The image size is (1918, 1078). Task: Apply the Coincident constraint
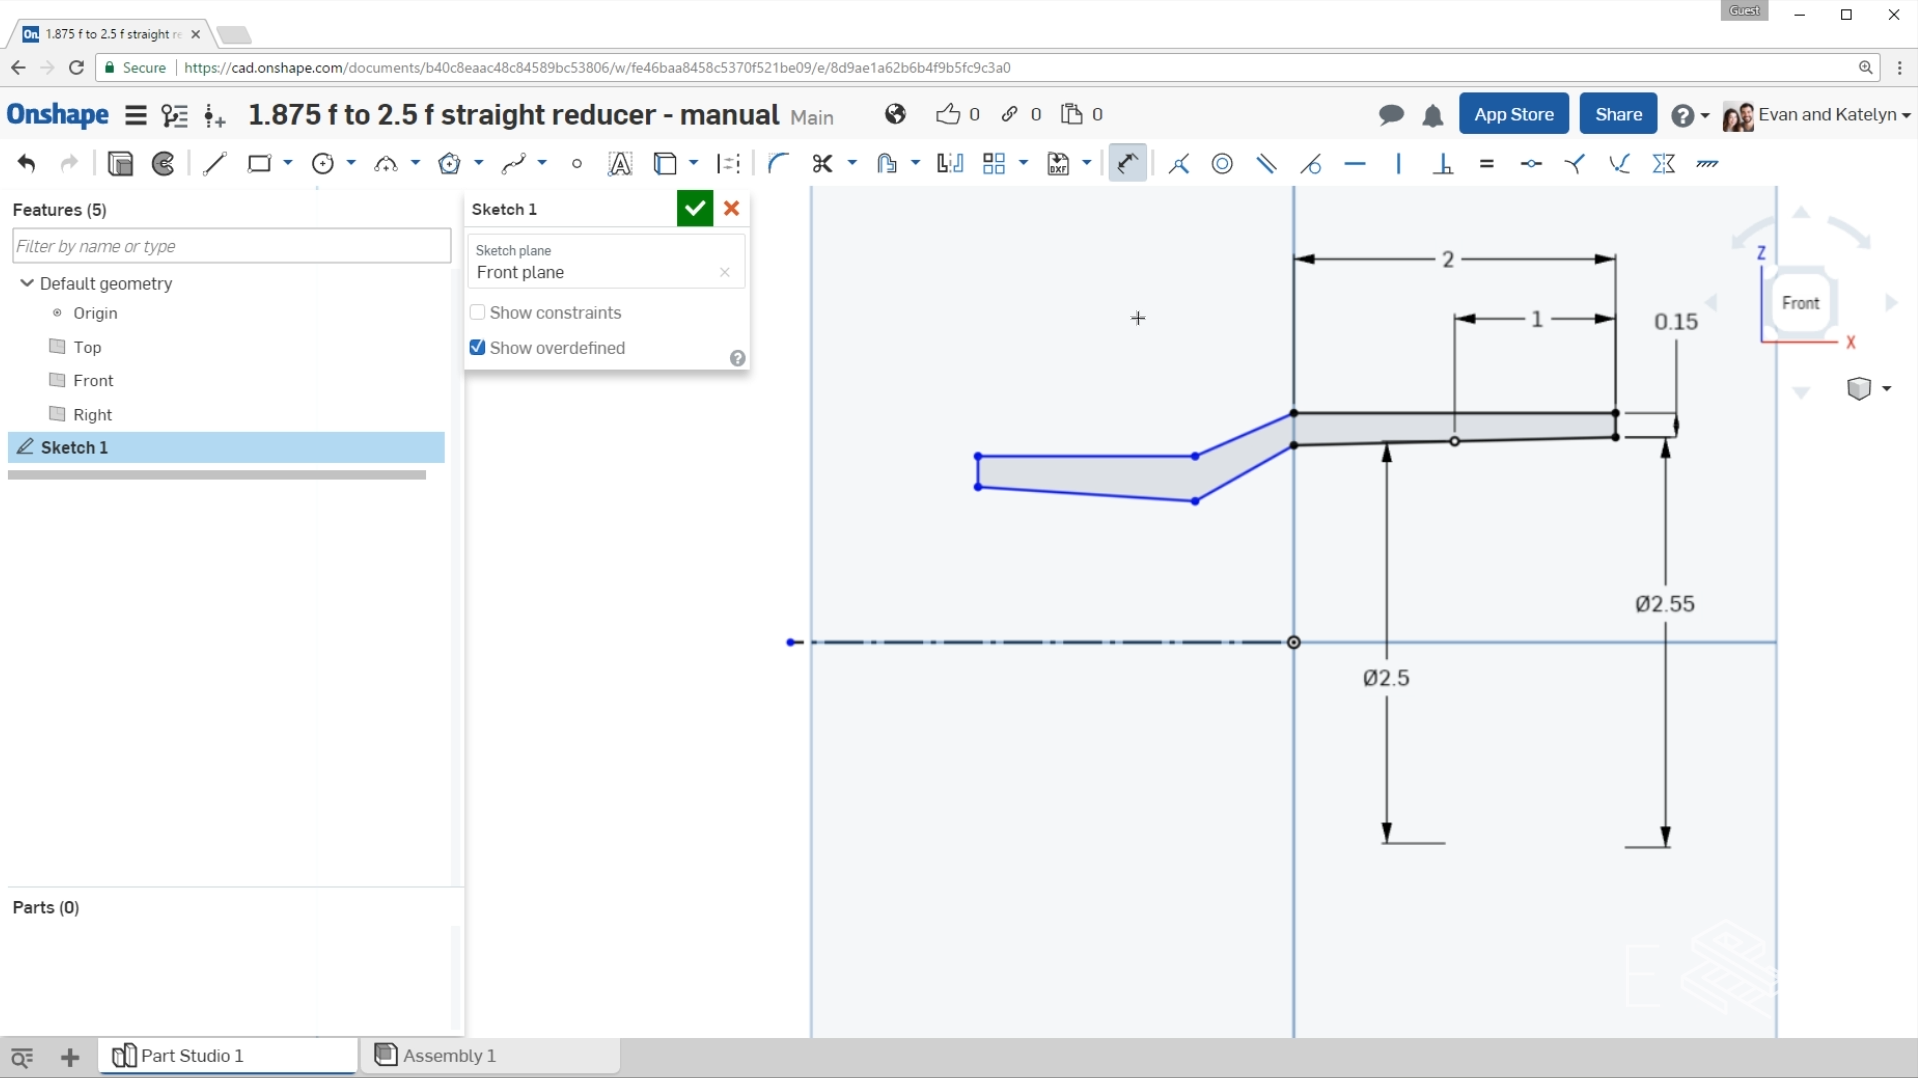coord(1179,164)
